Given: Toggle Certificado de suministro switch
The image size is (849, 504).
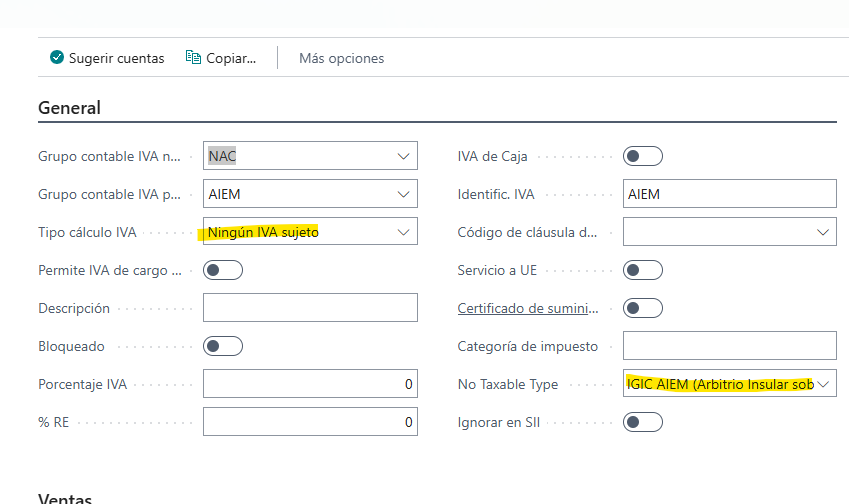Looking at the screenshot, I should [x=642, y=308].
